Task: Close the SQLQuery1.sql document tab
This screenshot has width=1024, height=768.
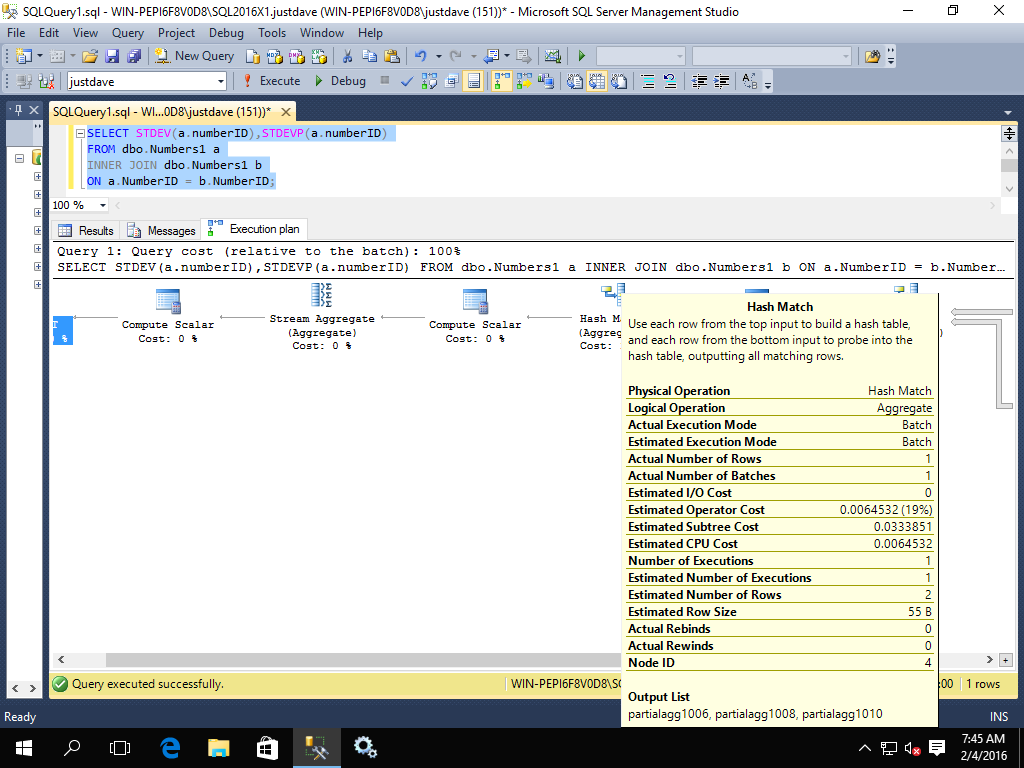Action: pyautogui.click(x=286, y=112)
